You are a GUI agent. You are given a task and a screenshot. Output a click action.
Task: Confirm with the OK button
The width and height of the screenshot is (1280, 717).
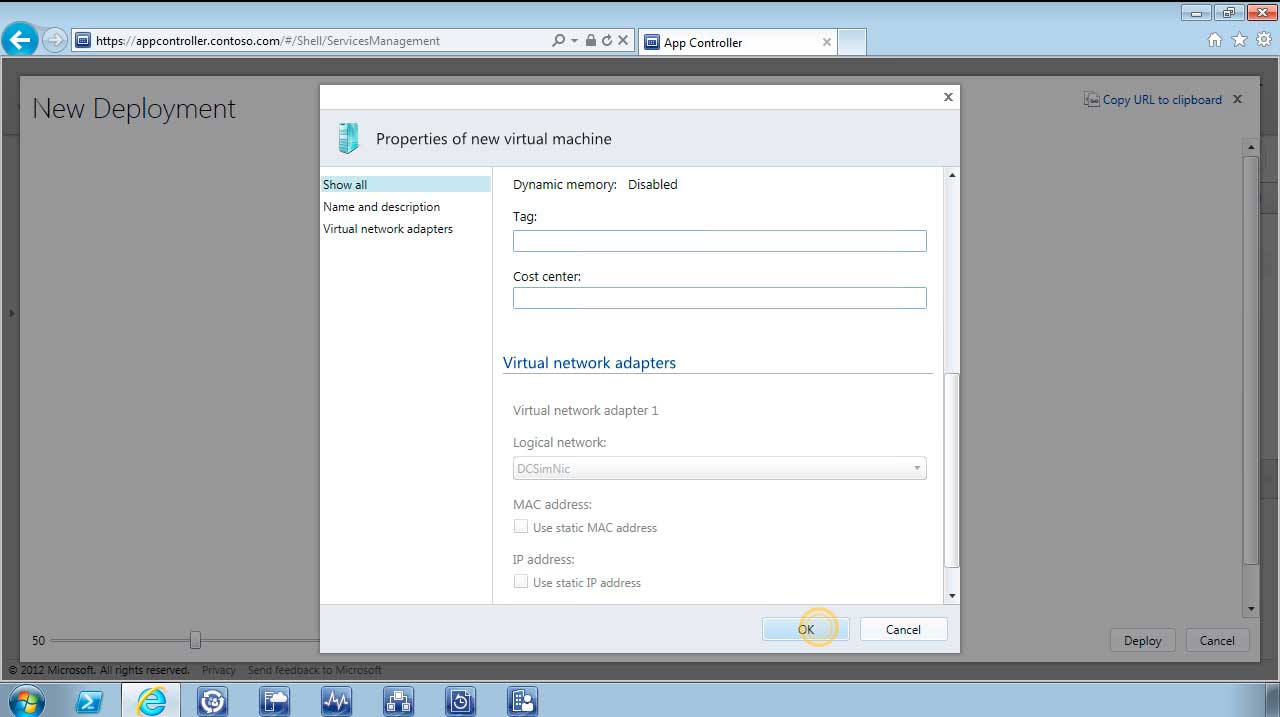[x=806, y=629]
